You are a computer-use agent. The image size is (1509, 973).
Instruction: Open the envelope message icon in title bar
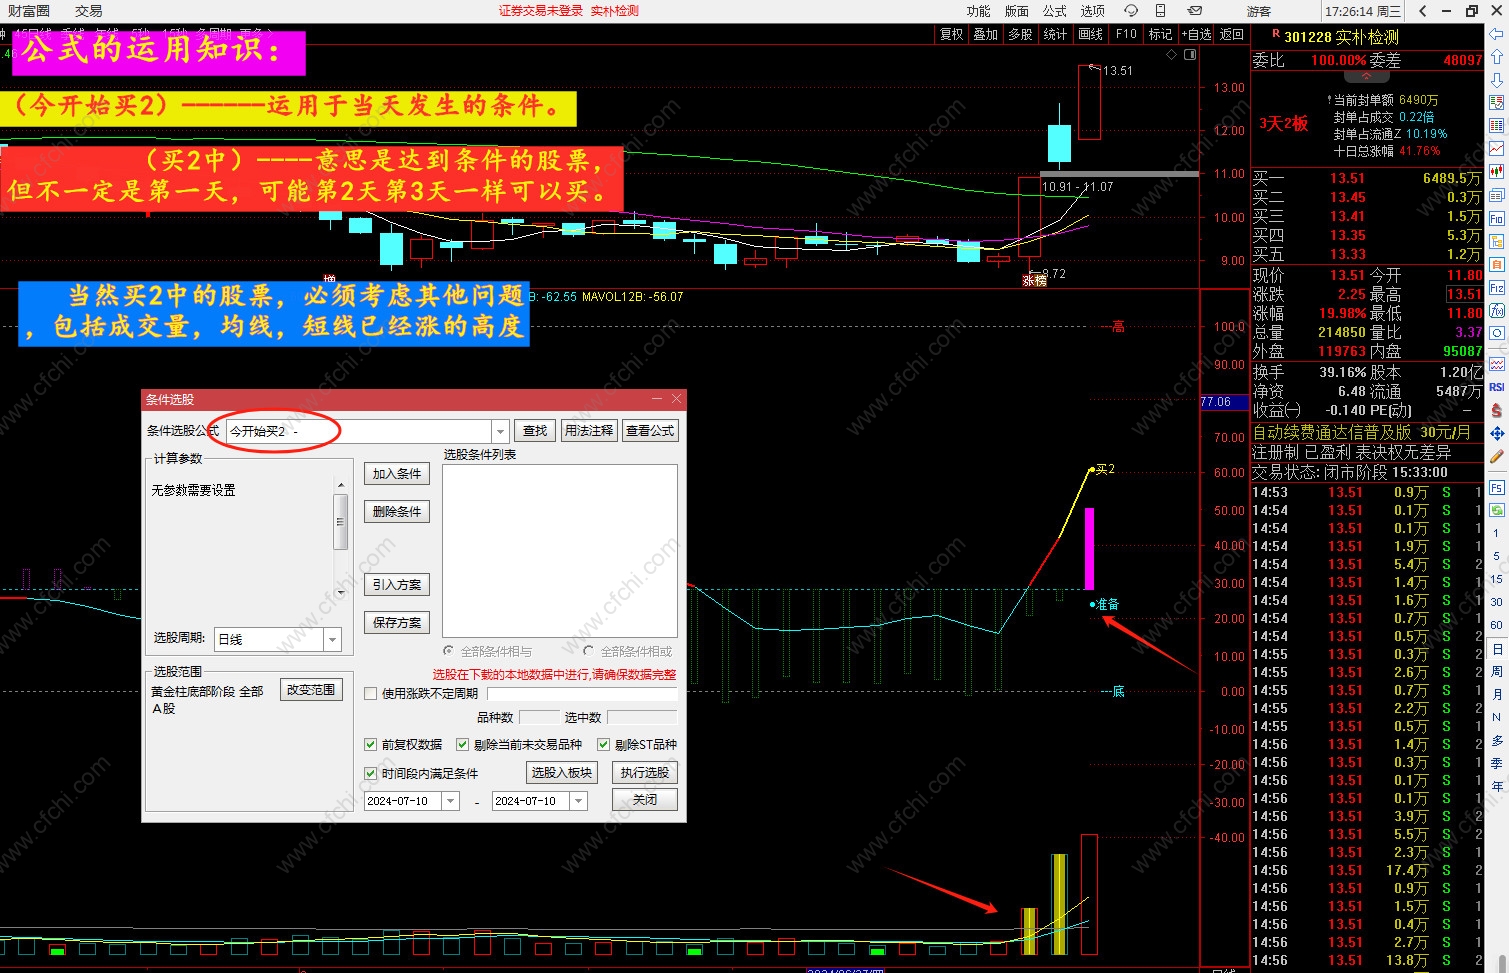click(x=1195, y=11)
